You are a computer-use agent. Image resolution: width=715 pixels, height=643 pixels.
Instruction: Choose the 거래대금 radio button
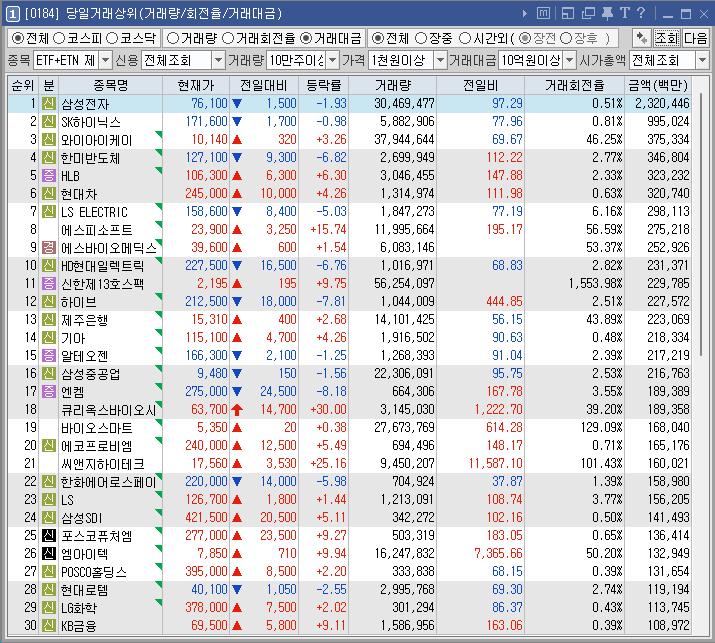tap(306, 38)
